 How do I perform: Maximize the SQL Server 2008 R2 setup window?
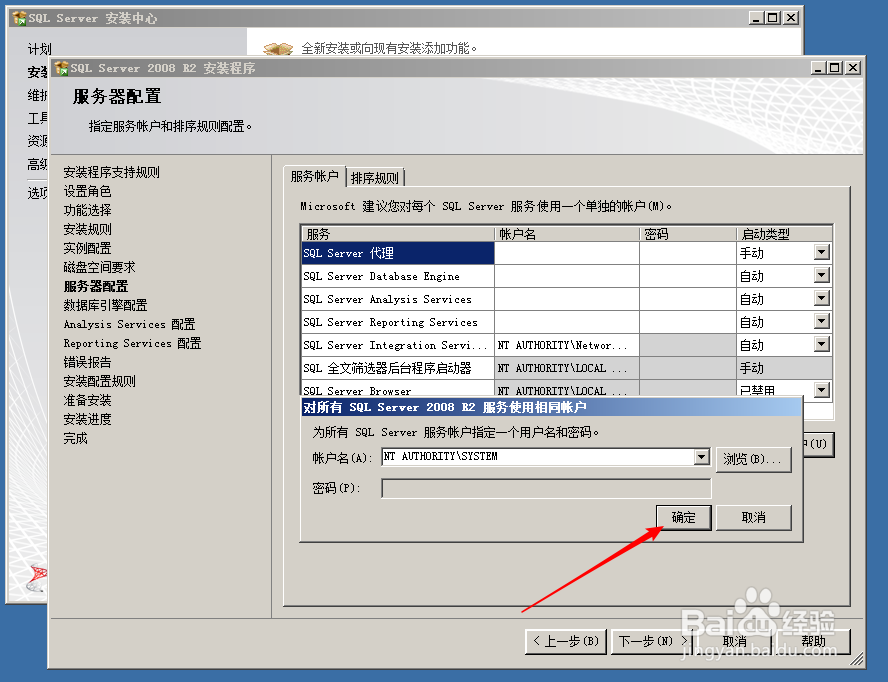(834, 68)
